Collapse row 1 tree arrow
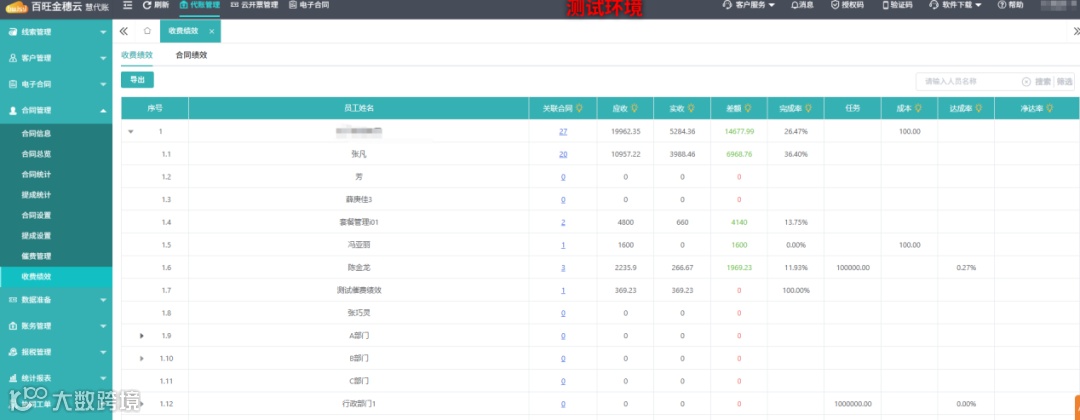 pos(131,132)
